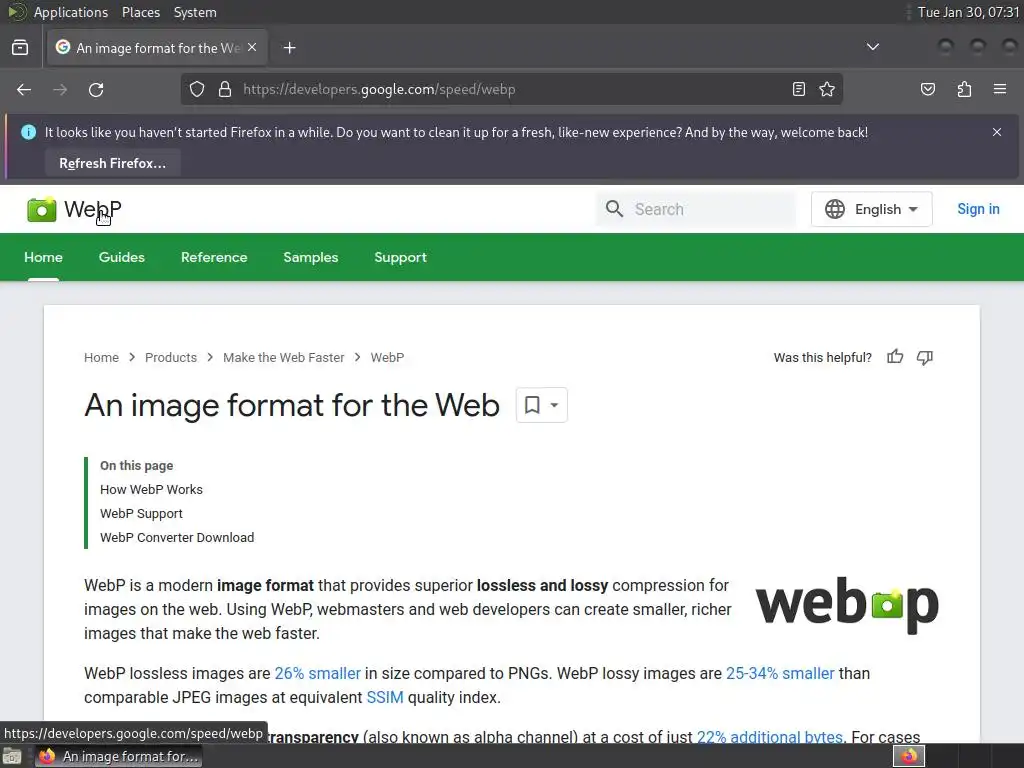Open the bookmark dropdown beside page title
Screen dimensions: 1024x768
pos(541,405)
